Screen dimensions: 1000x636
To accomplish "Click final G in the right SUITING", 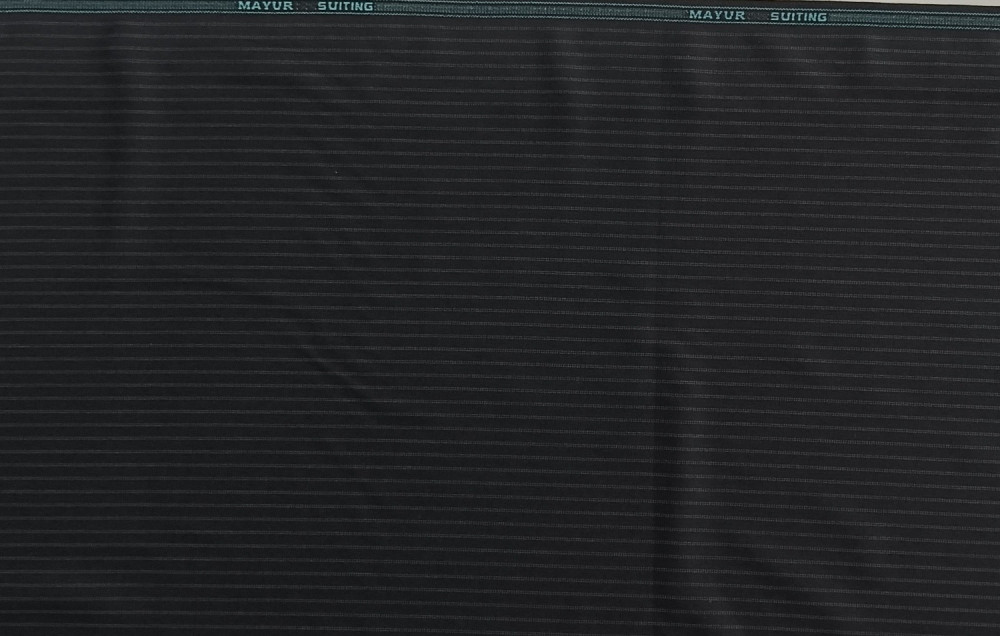I will 821,17.
